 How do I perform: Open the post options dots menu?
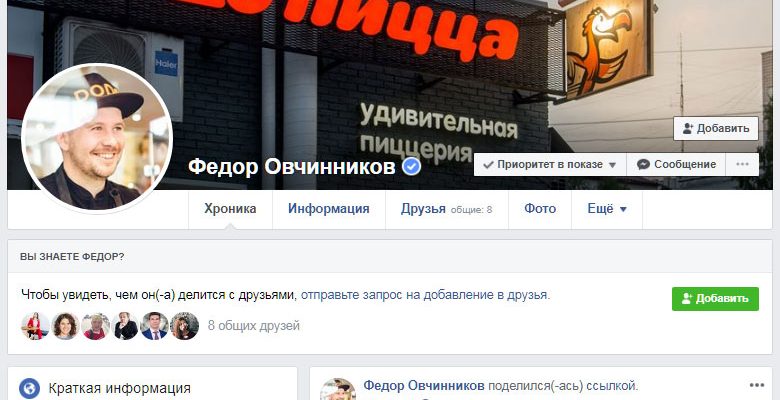[757, 385]
